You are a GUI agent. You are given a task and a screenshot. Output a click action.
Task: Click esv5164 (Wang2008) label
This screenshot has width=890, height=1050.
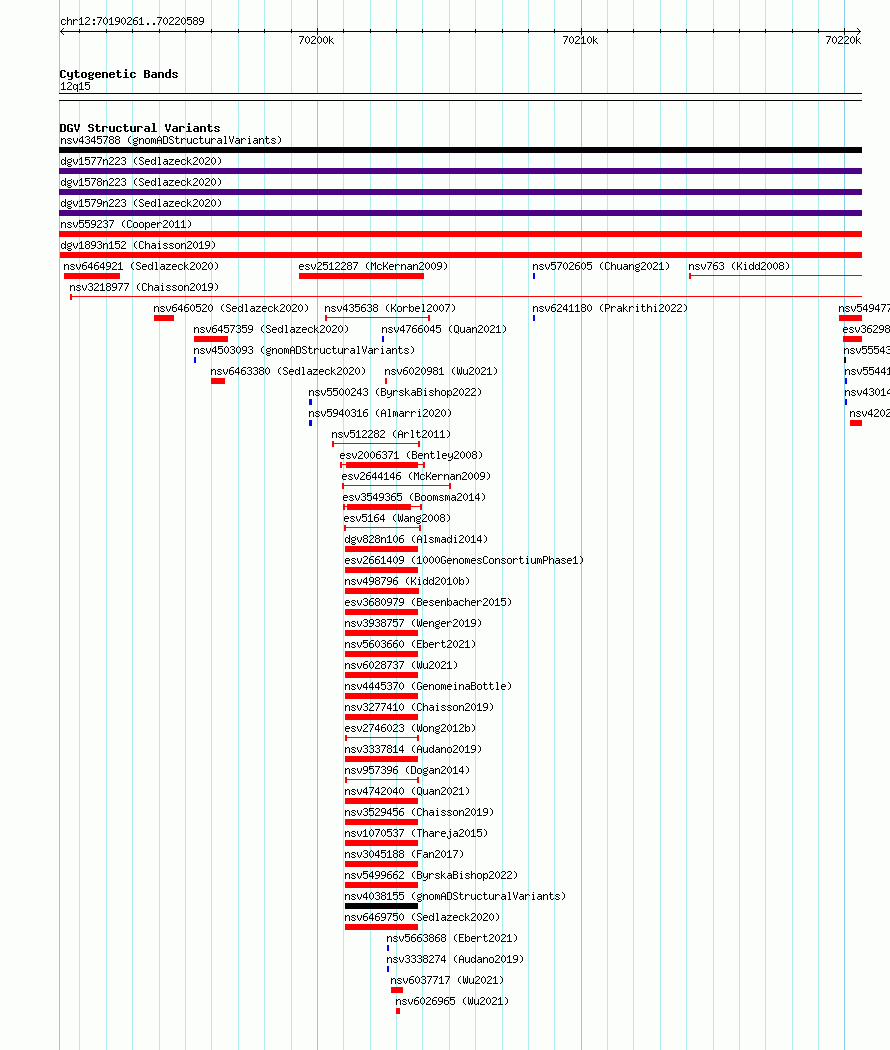(x=397, y=518)
